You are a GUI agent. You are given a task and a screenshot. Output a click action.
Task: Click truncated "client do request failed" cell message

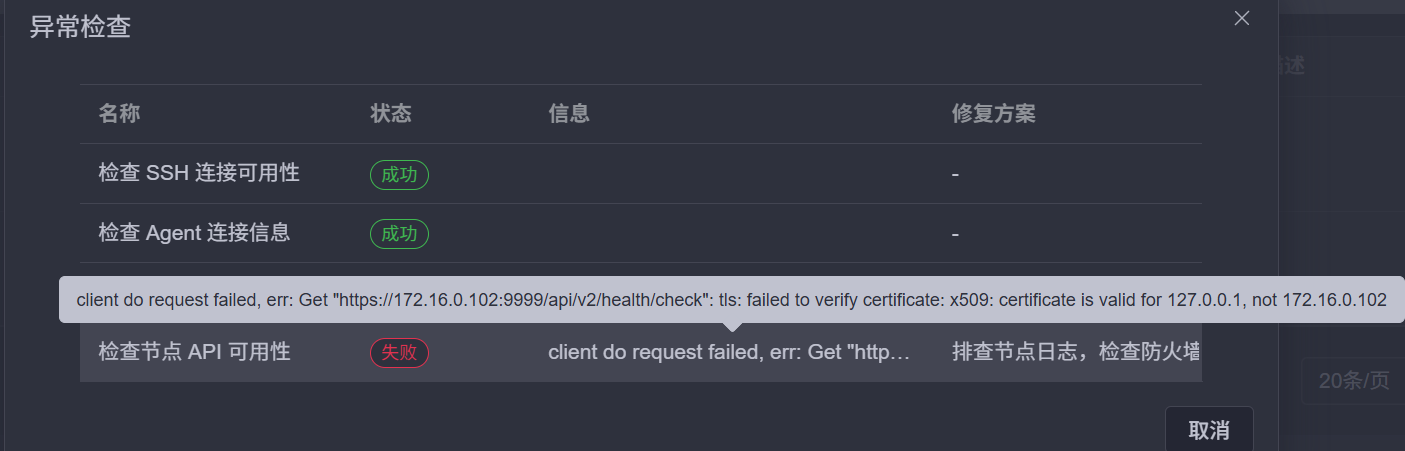coord(729,352)
